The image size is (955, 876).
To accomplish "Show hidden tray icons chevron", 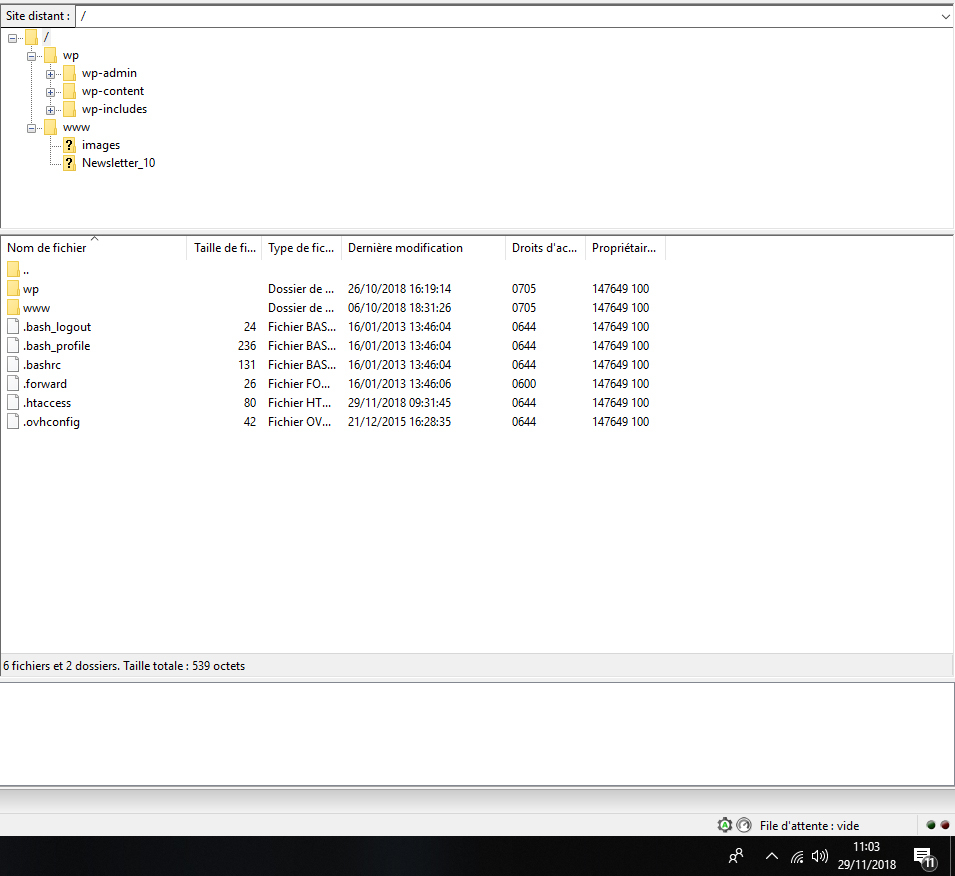I will (x=771, y=857).
